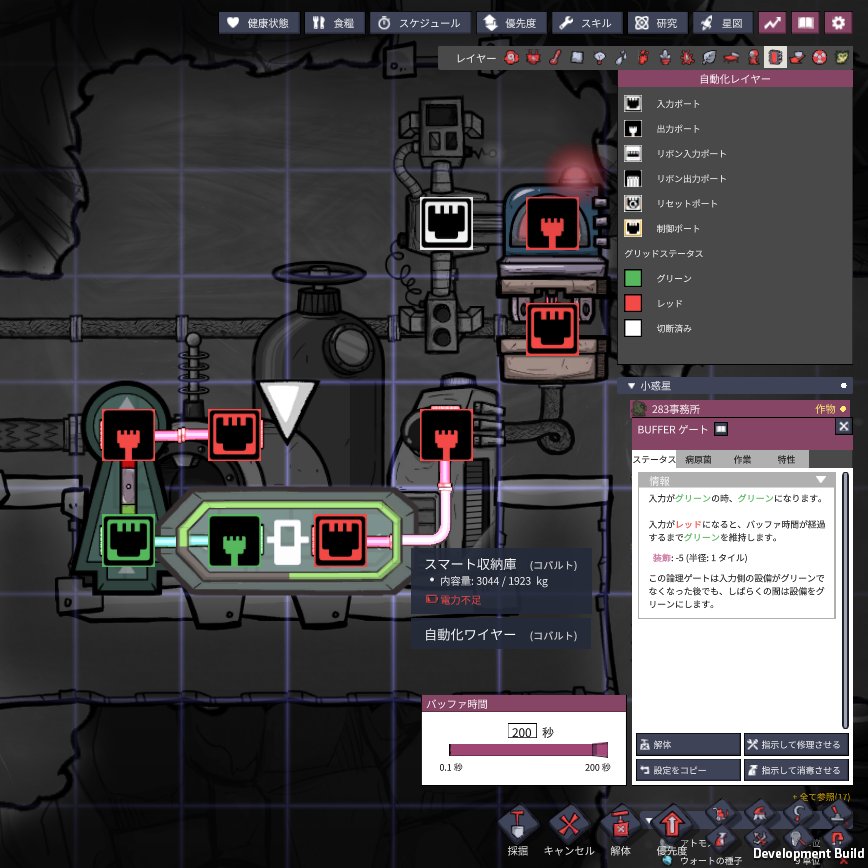Toggle the Radiation overlay layer
The image size is (868, 868).
819,57
